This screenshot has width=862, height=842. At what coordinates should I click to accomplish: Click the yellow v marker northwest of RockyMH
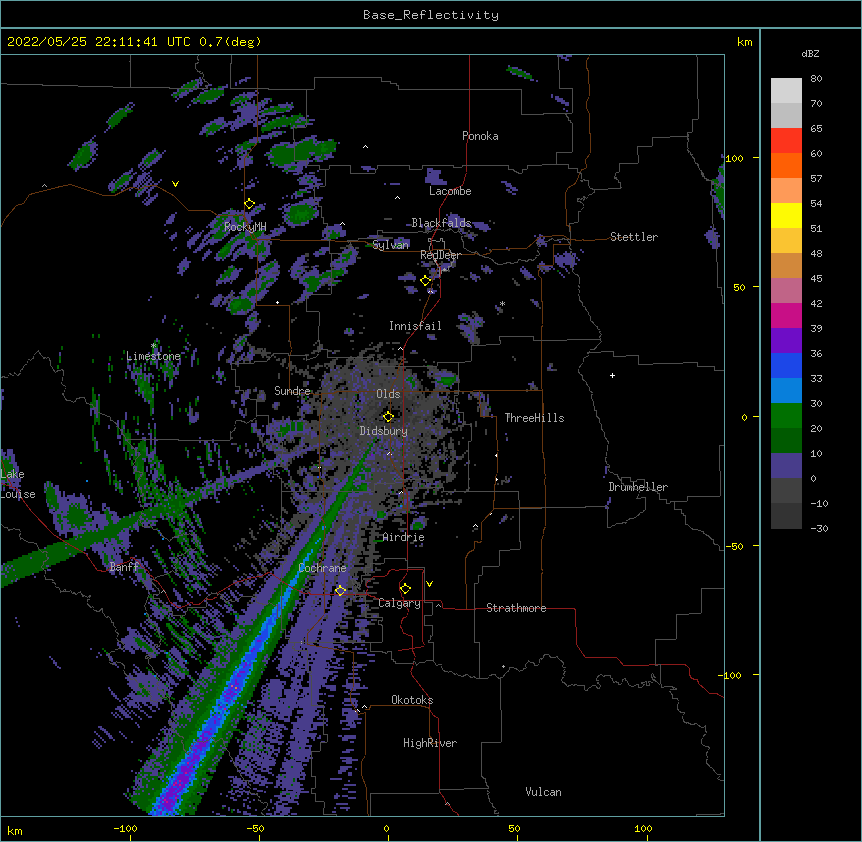(x=175, y=184)
